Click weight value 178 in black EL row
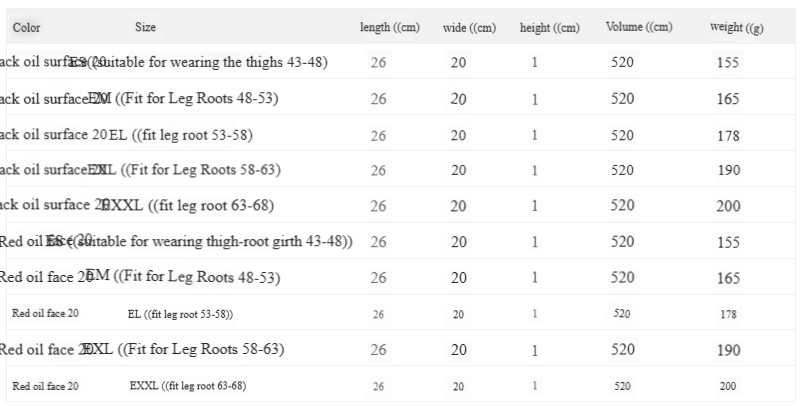800x407 pixels. click(728, 136)
